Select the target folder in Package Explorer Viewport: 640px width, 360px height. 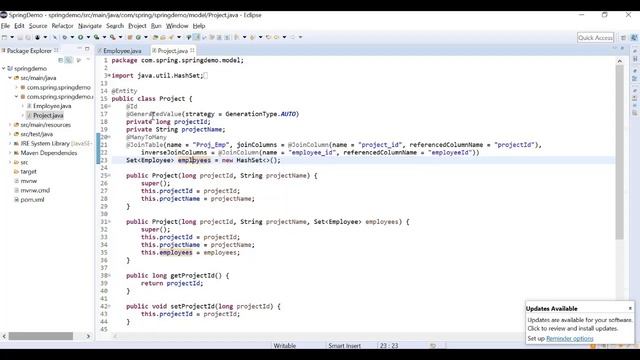(28, 171)
